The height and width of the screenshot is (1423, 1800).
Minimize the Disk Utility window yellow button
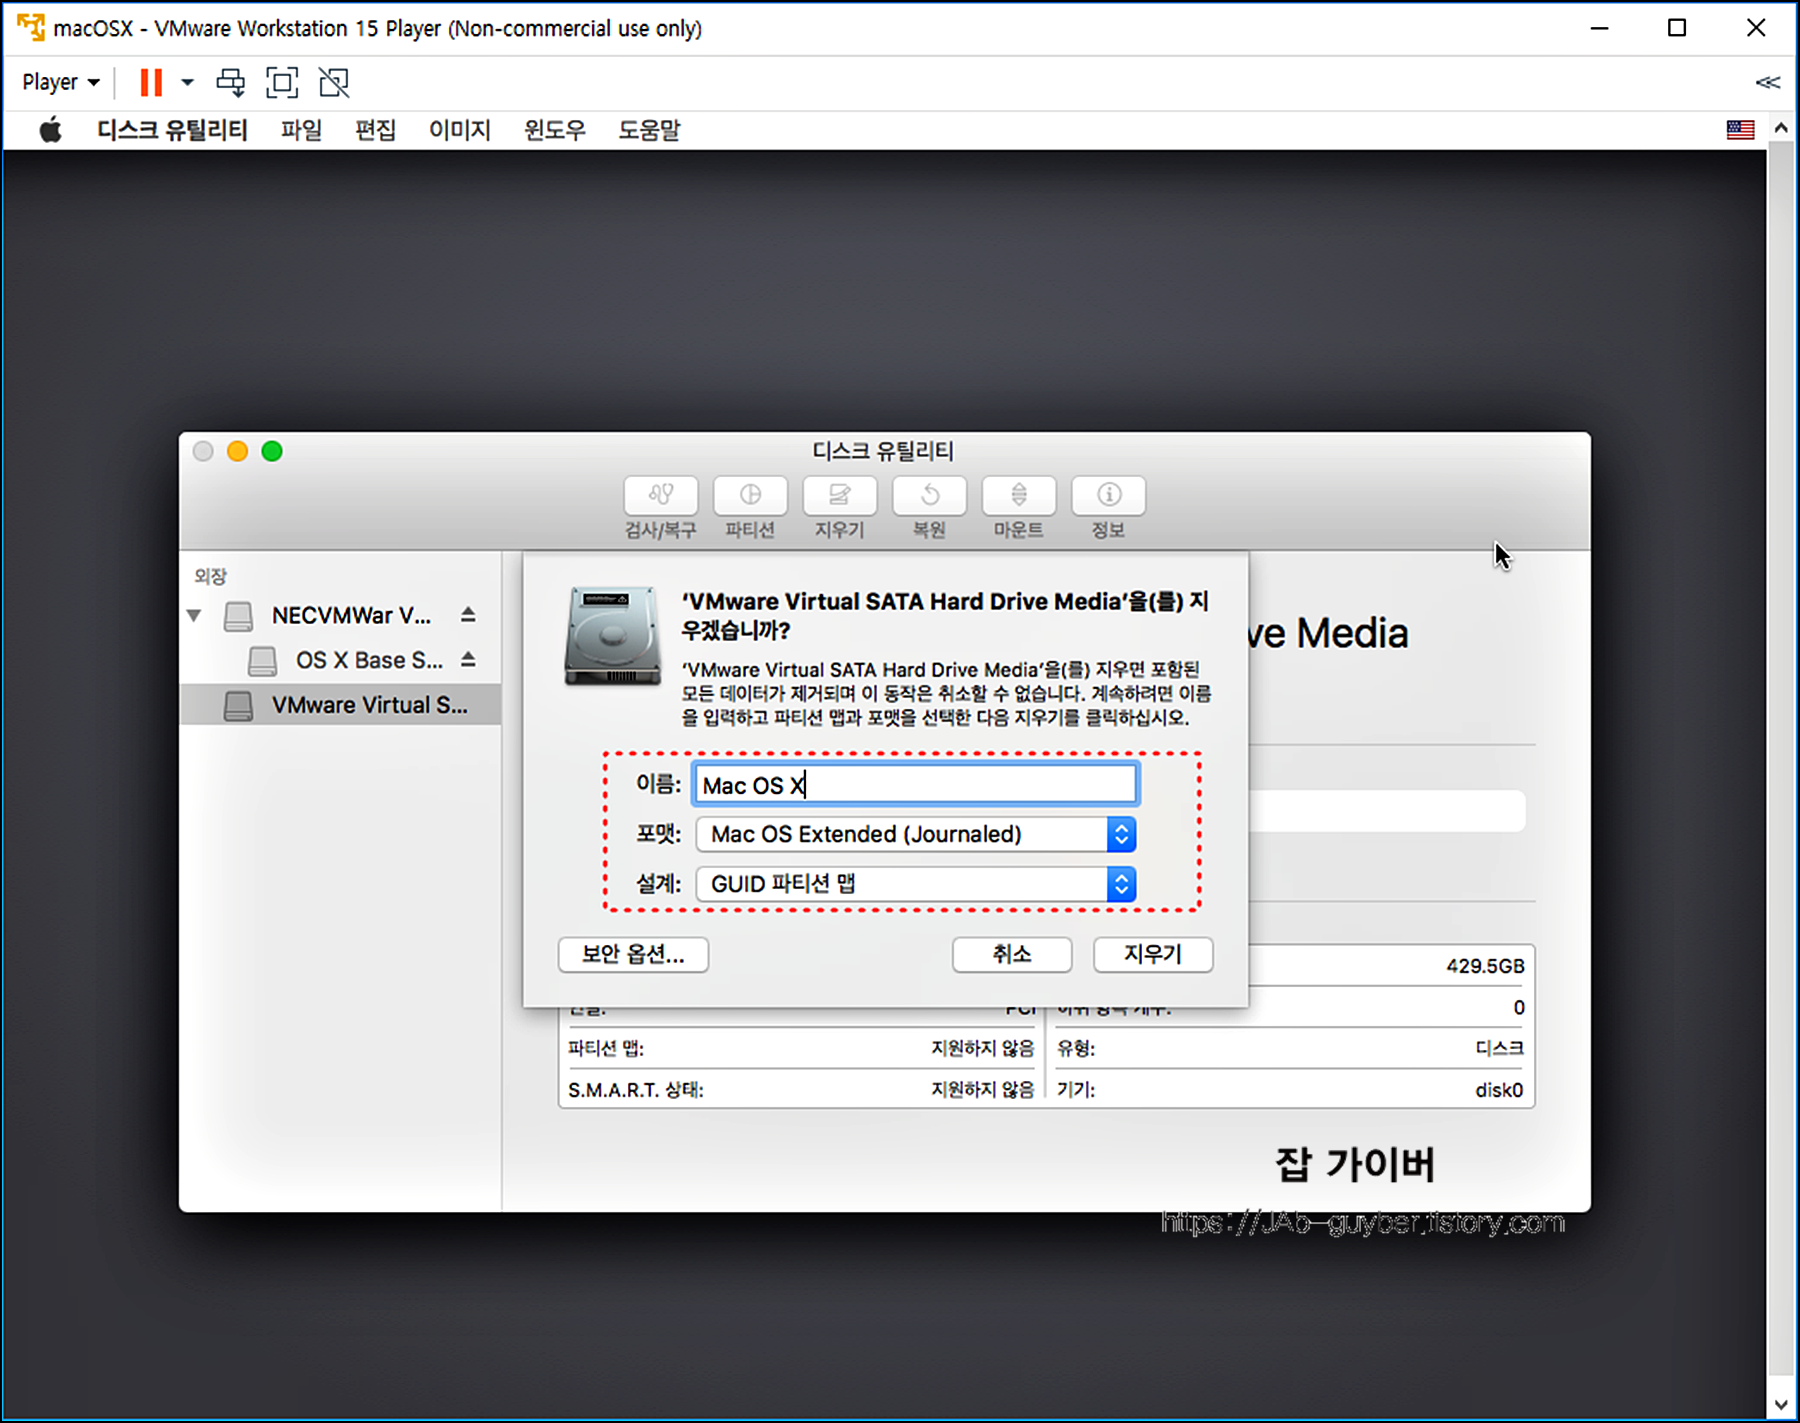click(237, 451)
